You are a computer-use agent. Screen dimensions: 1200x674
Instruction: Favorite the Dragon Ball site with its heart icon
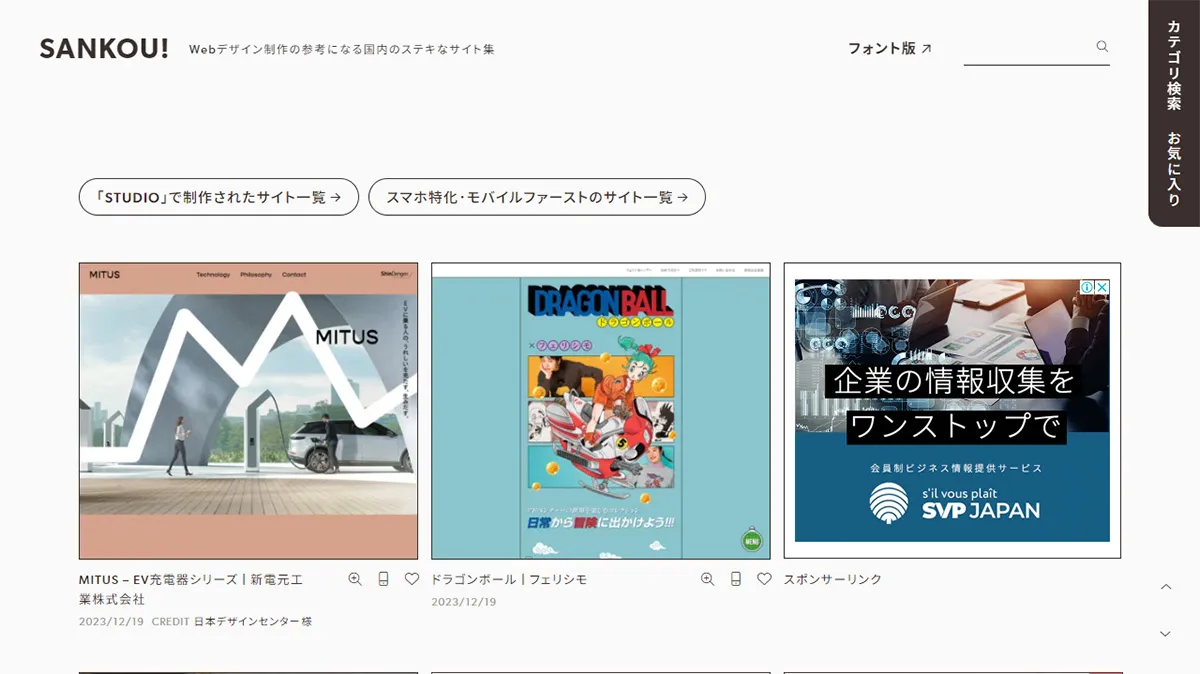pos(764,579)
